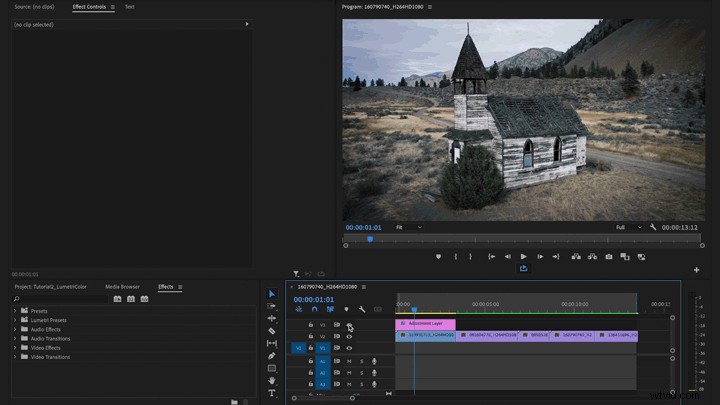Mute audio track A1
Image resolution: width=720 pixels, height=405 pixels.
349,361
